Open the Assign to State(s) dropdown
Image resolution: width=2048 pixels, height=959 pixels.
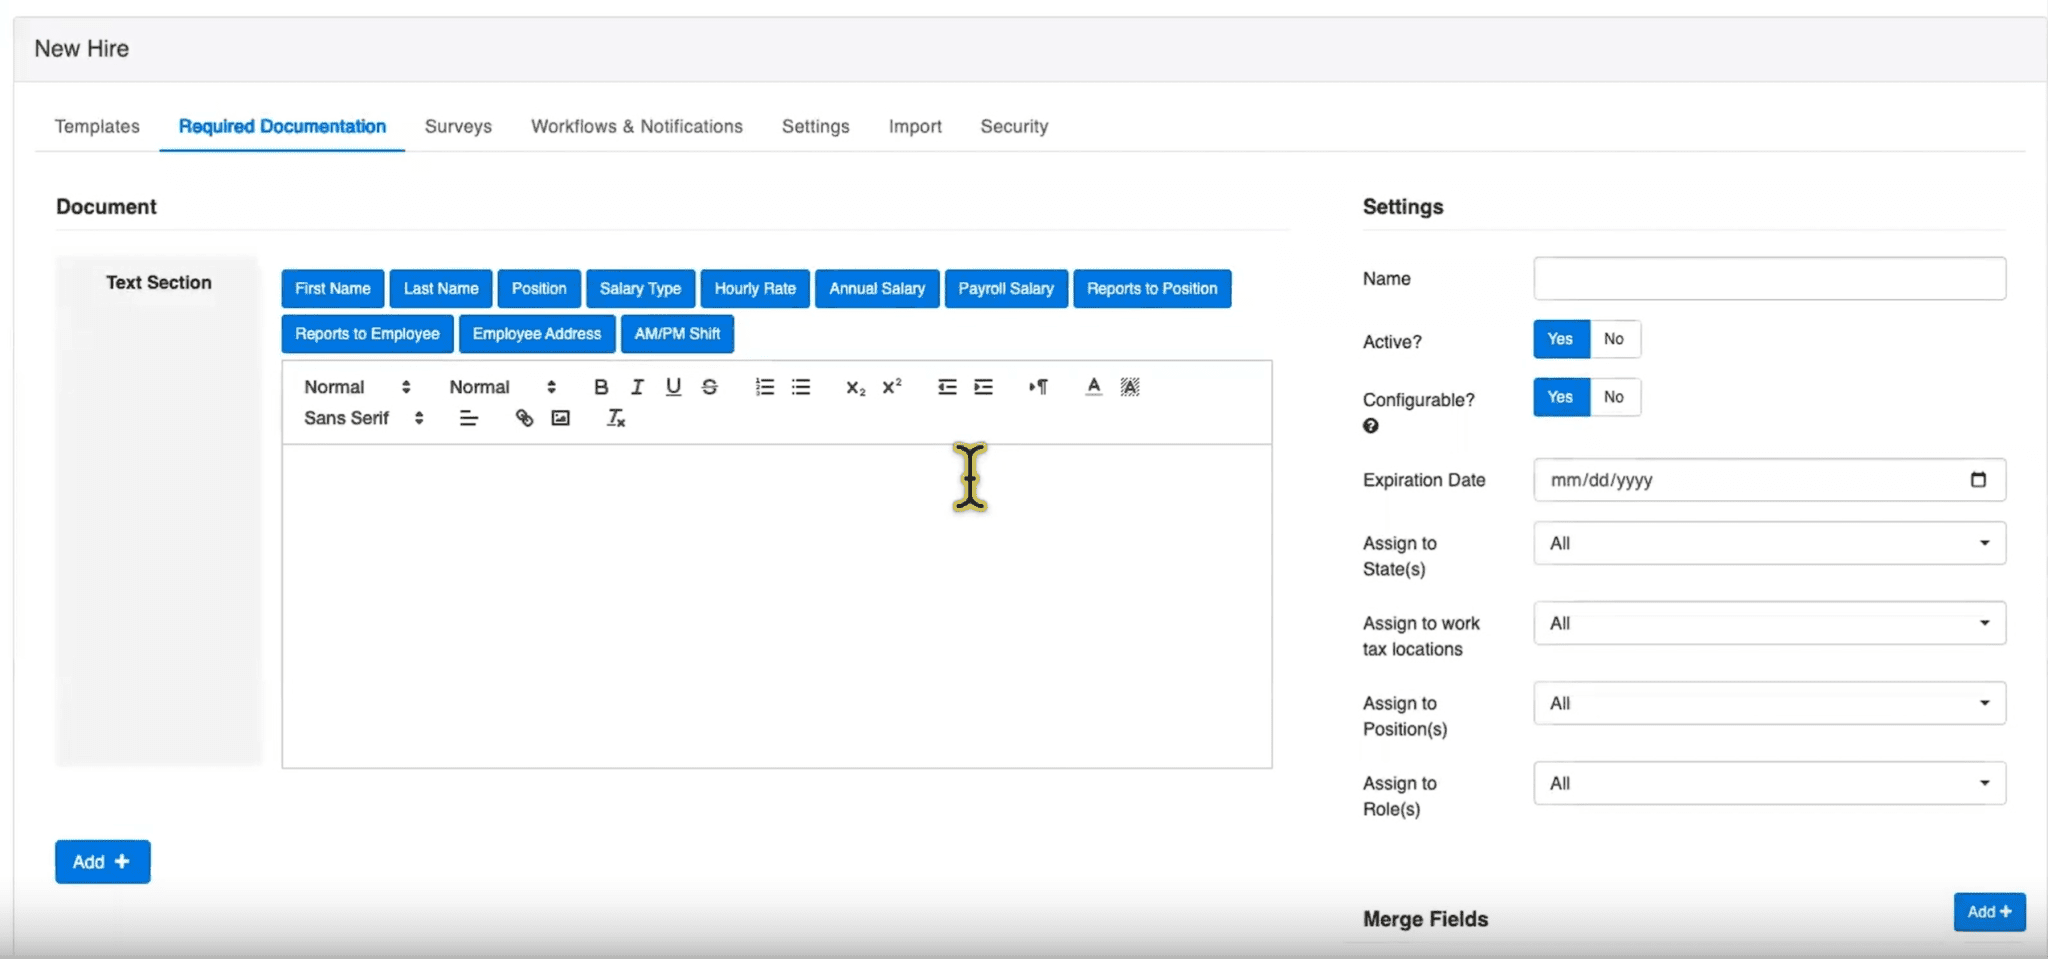1768,543
